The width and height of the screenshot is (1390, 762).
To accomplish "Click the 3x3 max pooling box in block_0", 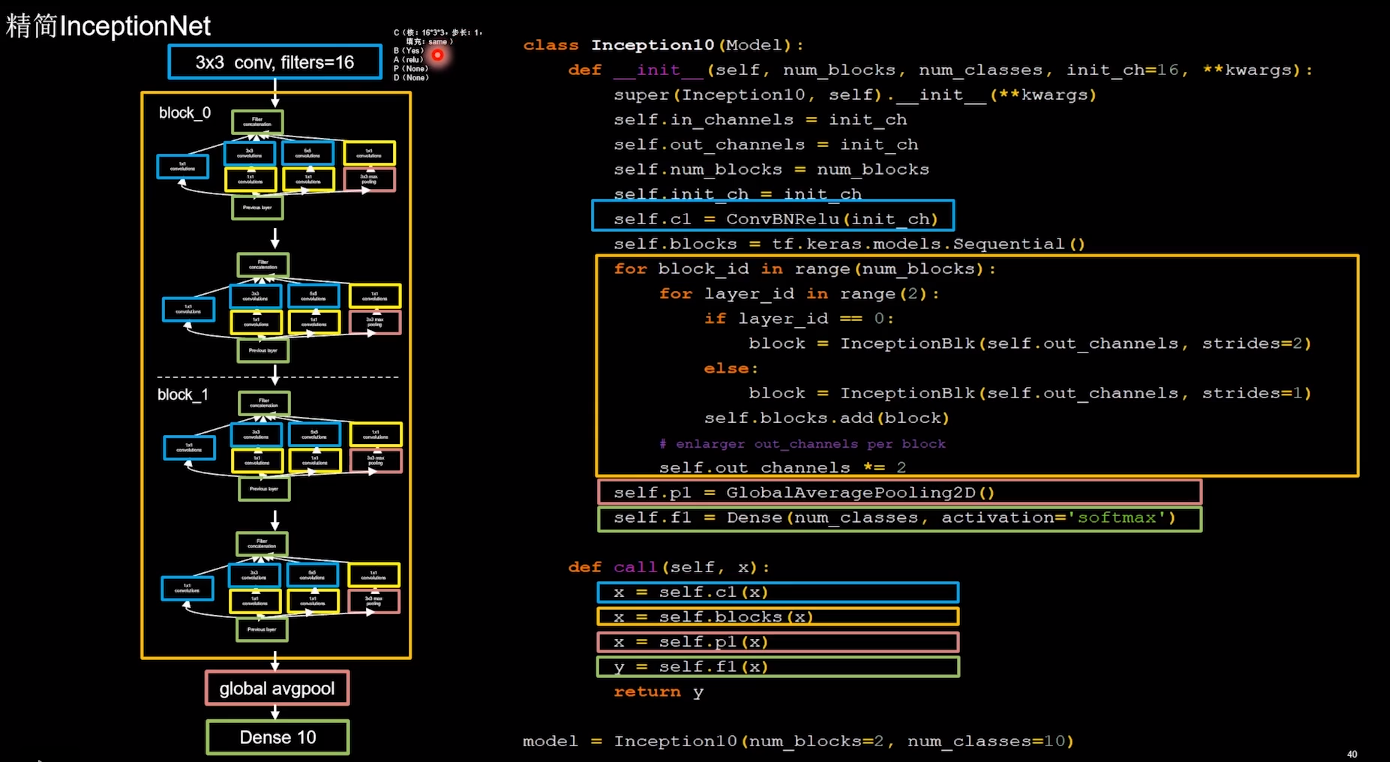I will [x=368, y=176].
